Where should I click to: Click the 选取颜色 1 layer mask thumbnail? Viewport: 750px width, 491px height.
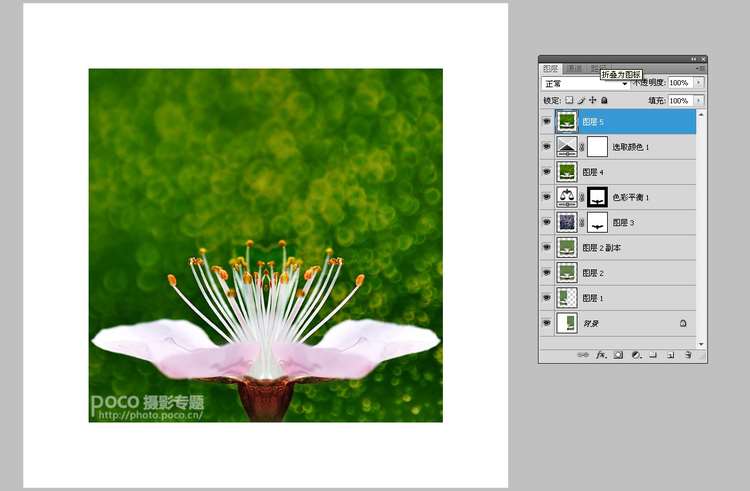(x=597, y=147)
